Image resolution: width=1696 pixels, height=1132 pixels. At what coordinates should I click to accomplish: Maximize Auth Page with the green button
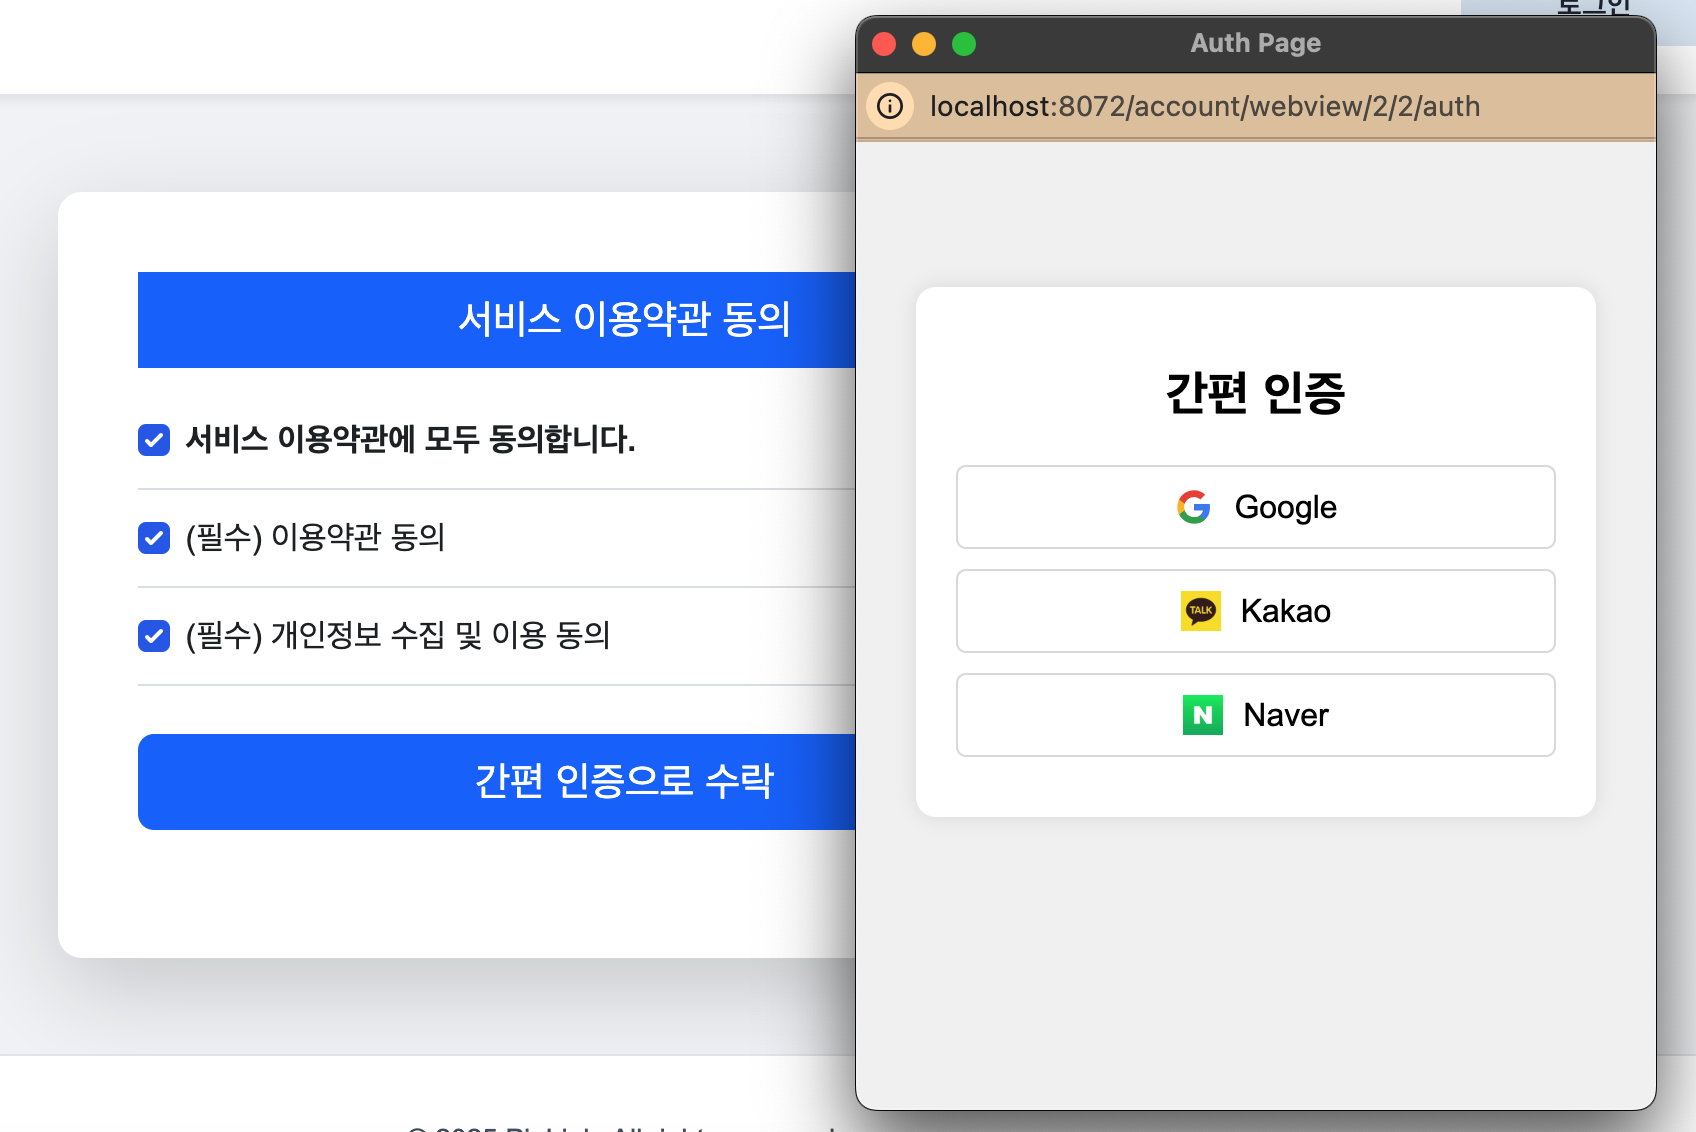tap(964, 44)
